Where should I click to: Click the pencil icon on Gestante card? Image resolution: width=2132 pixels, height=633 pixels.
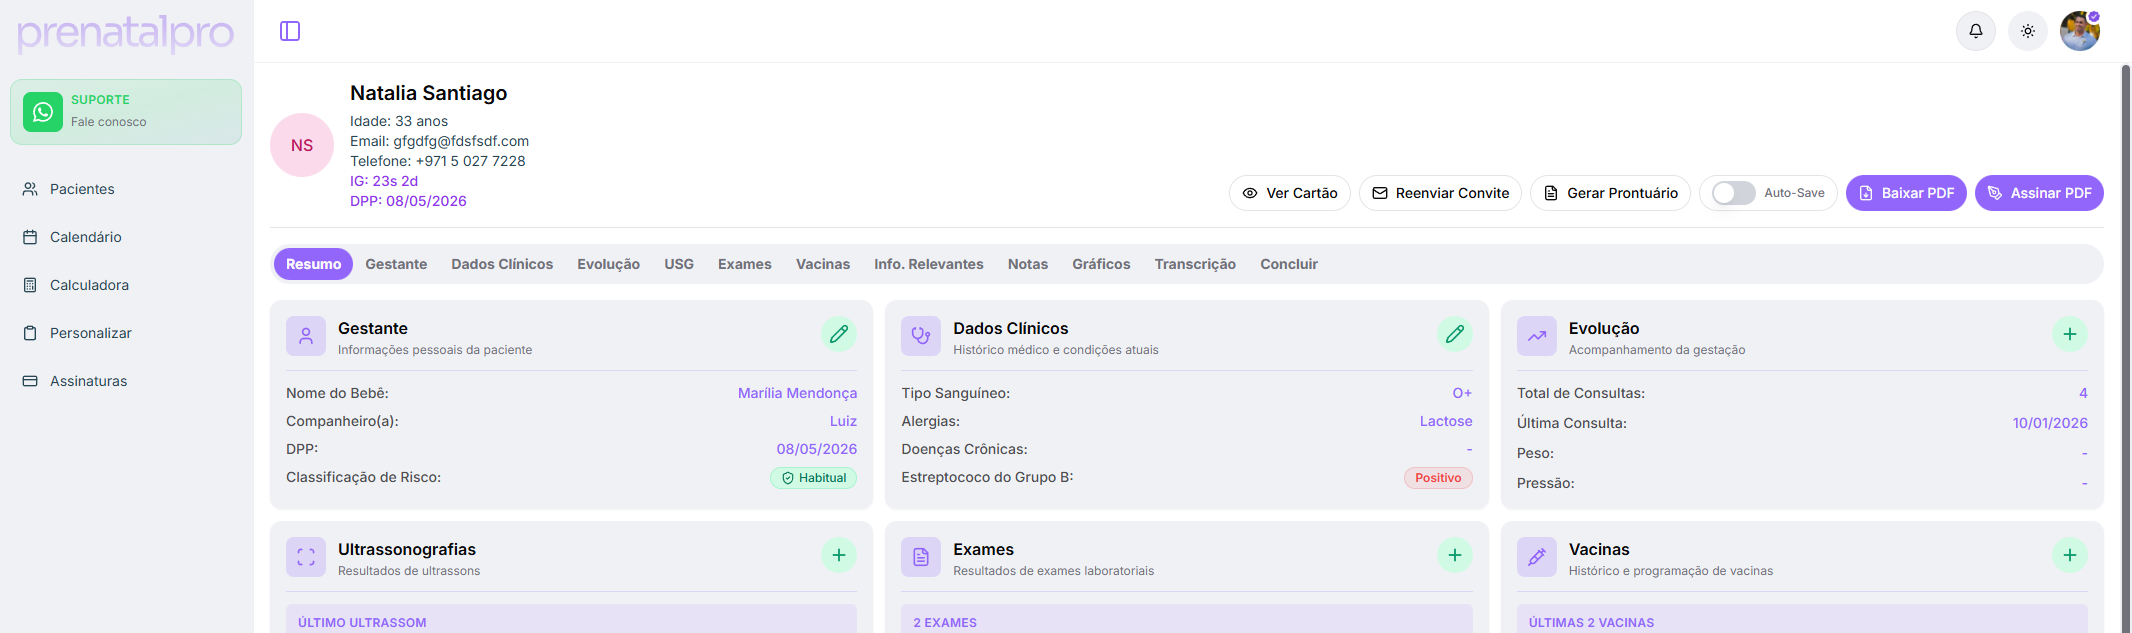tap(838, 334)
